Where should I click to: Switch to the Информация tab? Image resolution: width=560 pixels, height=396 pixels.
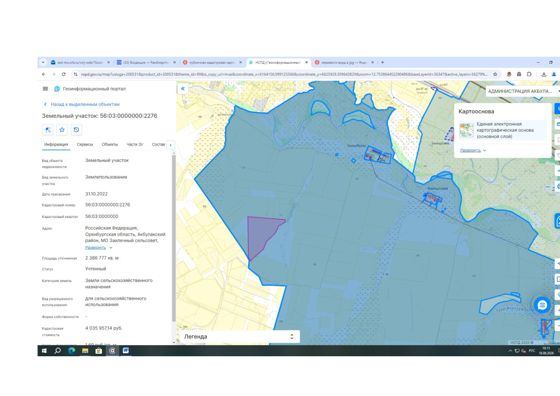tap(56, 145)
